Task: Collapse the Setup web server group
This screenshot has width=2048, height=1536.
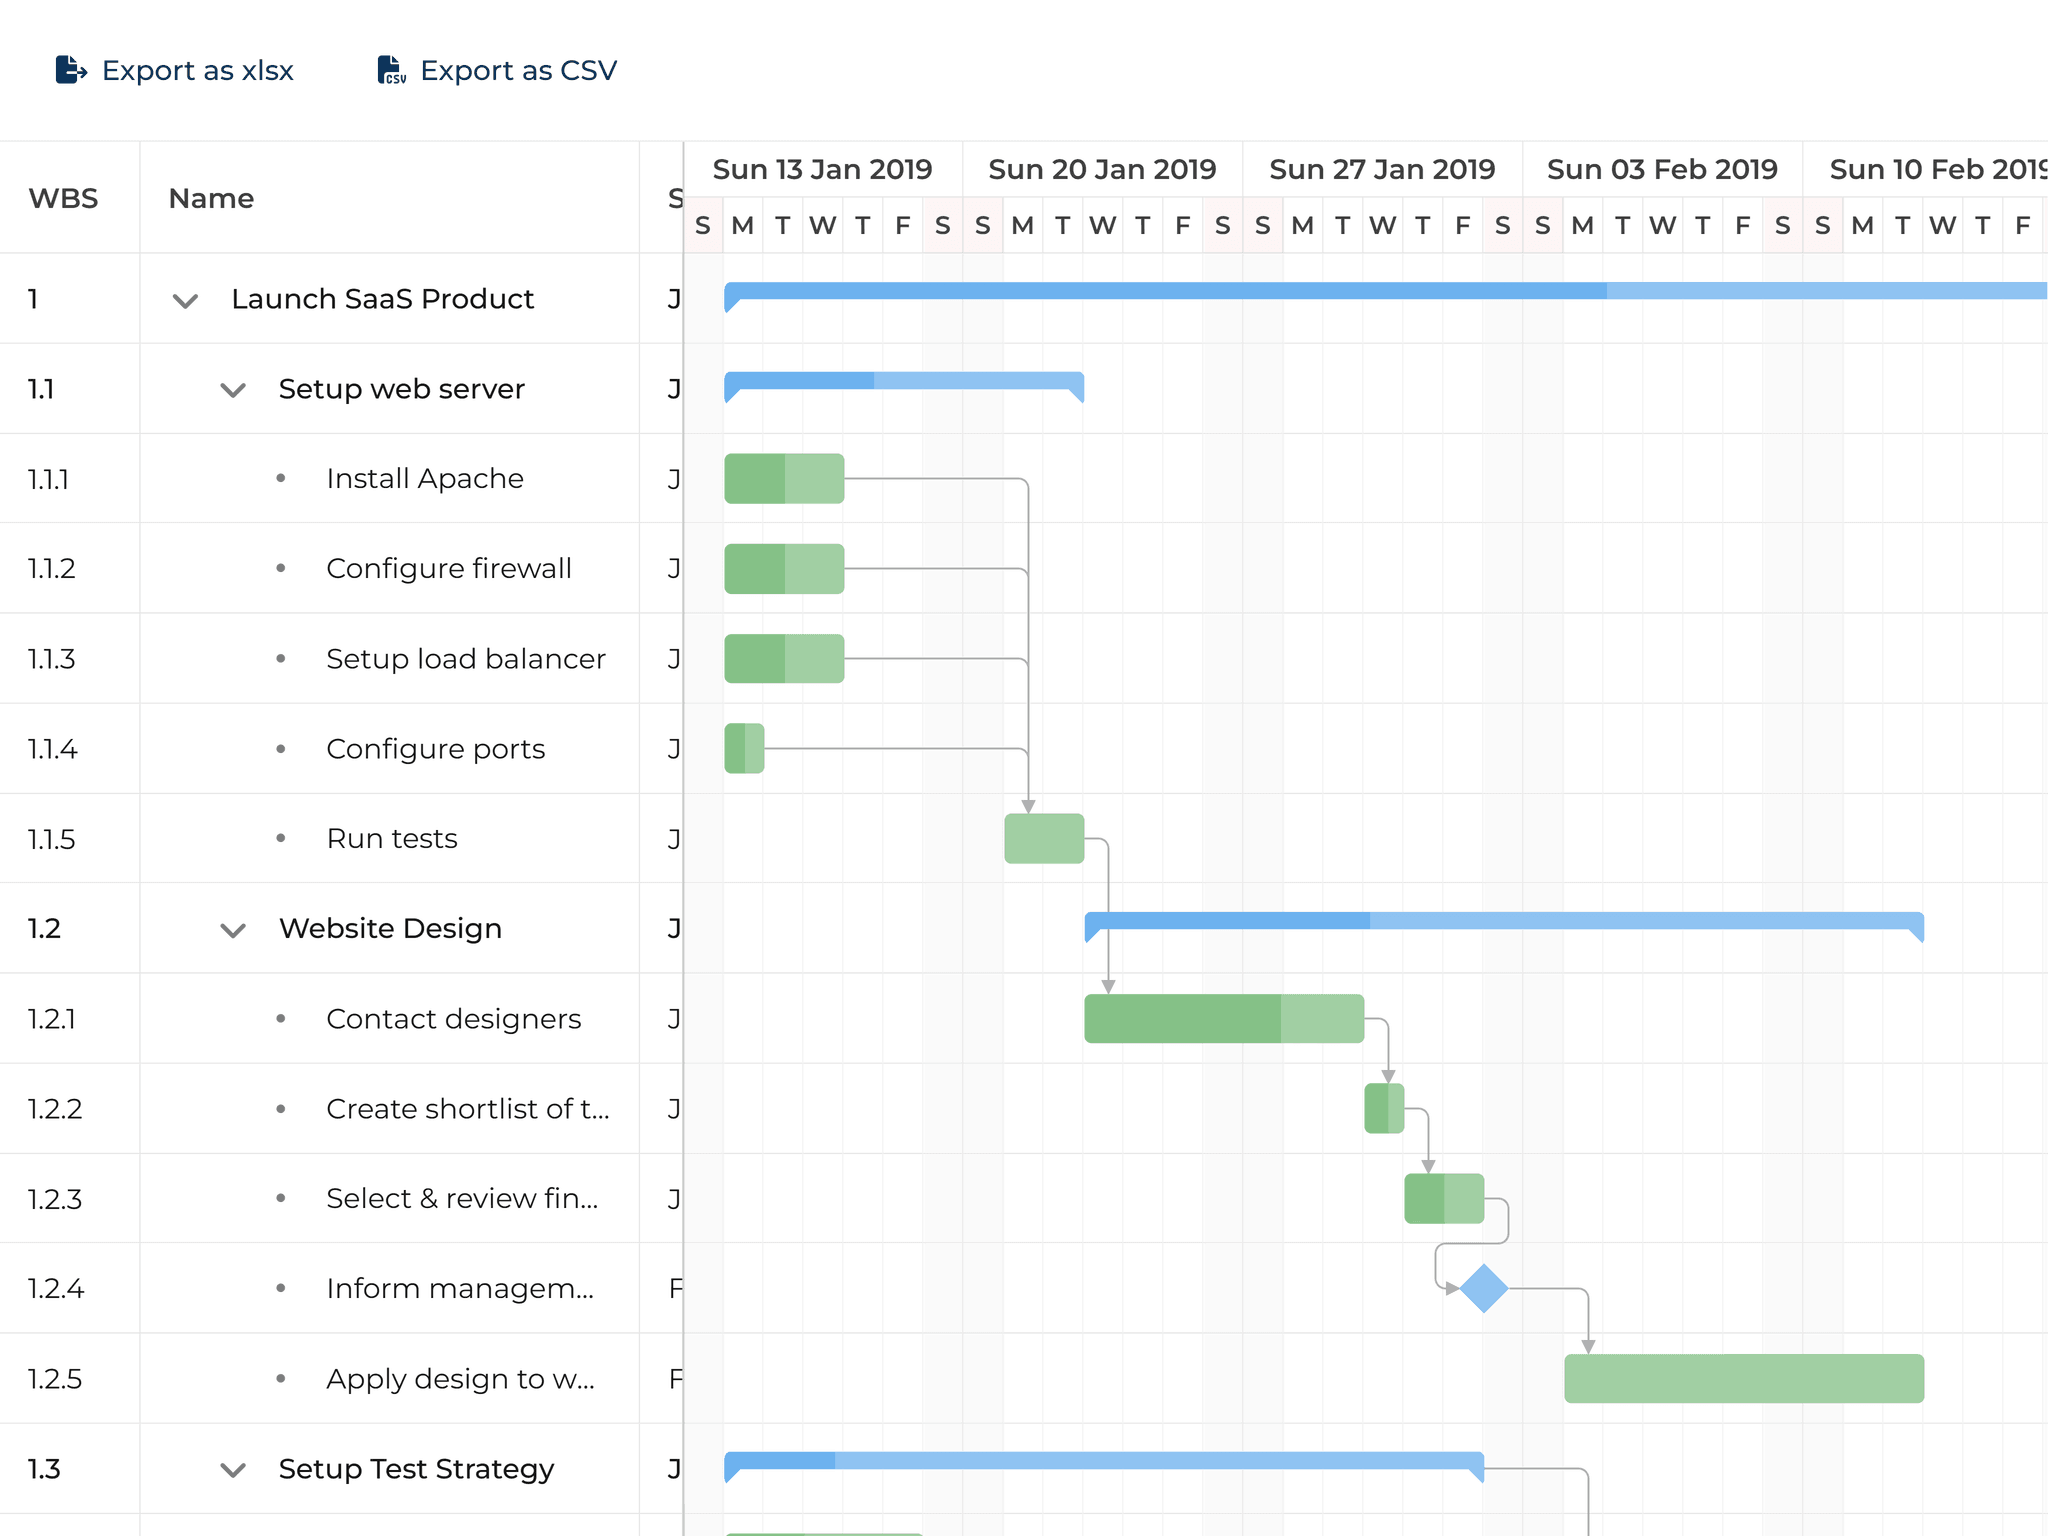Action: (232, 389)
